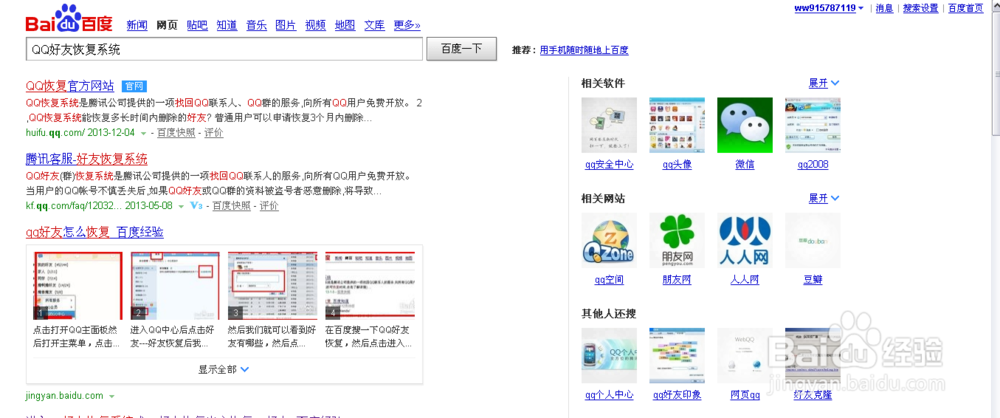
Task: Switch to the 新闻 tab
Action: pos(136,26)
